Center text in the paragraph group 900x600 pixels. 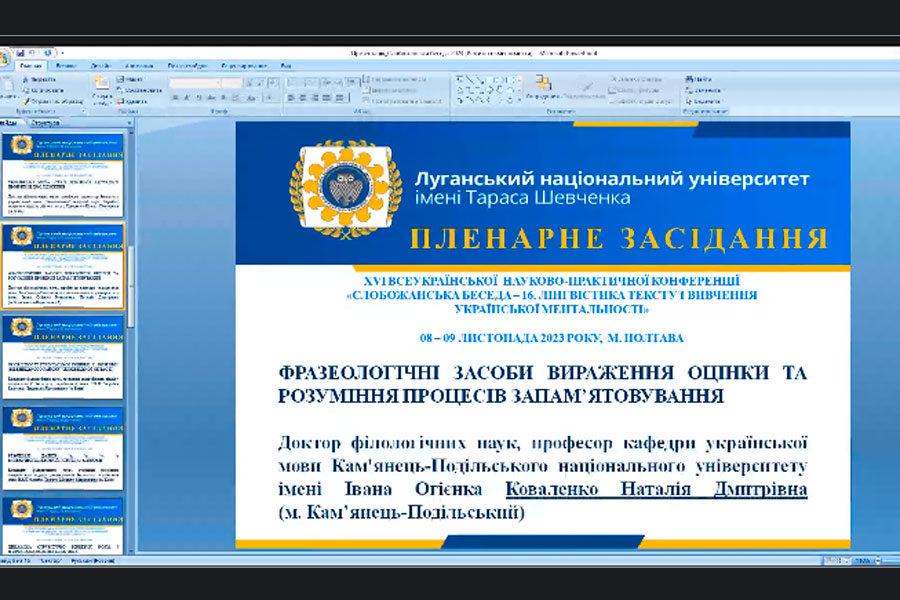tap(303, 98)
